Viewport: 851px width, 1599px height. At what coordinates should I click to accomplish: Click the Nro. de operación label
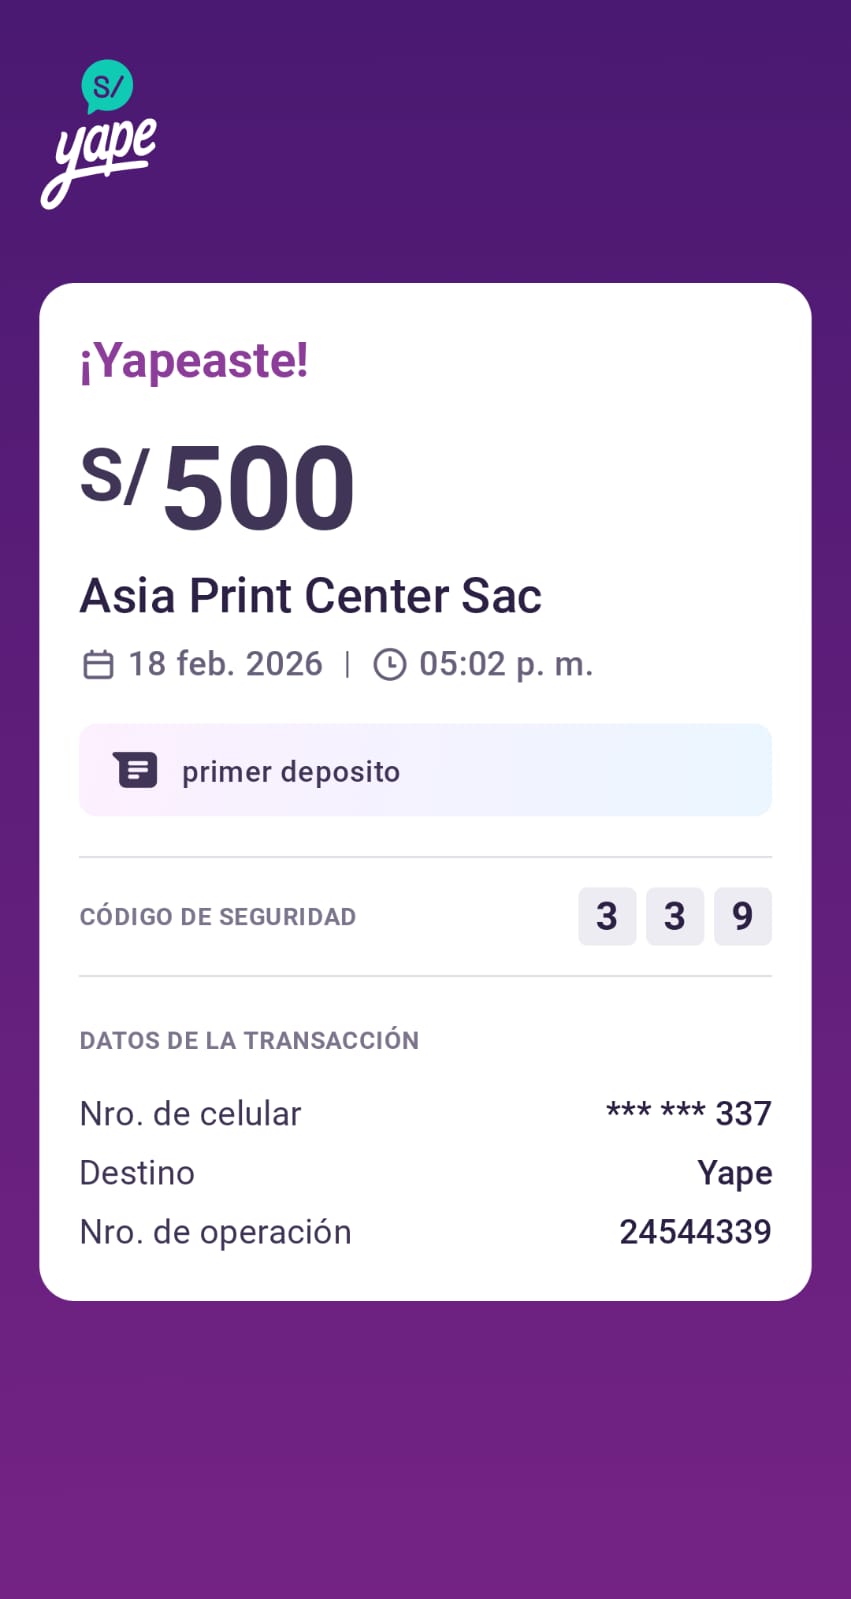(215, 1232)
